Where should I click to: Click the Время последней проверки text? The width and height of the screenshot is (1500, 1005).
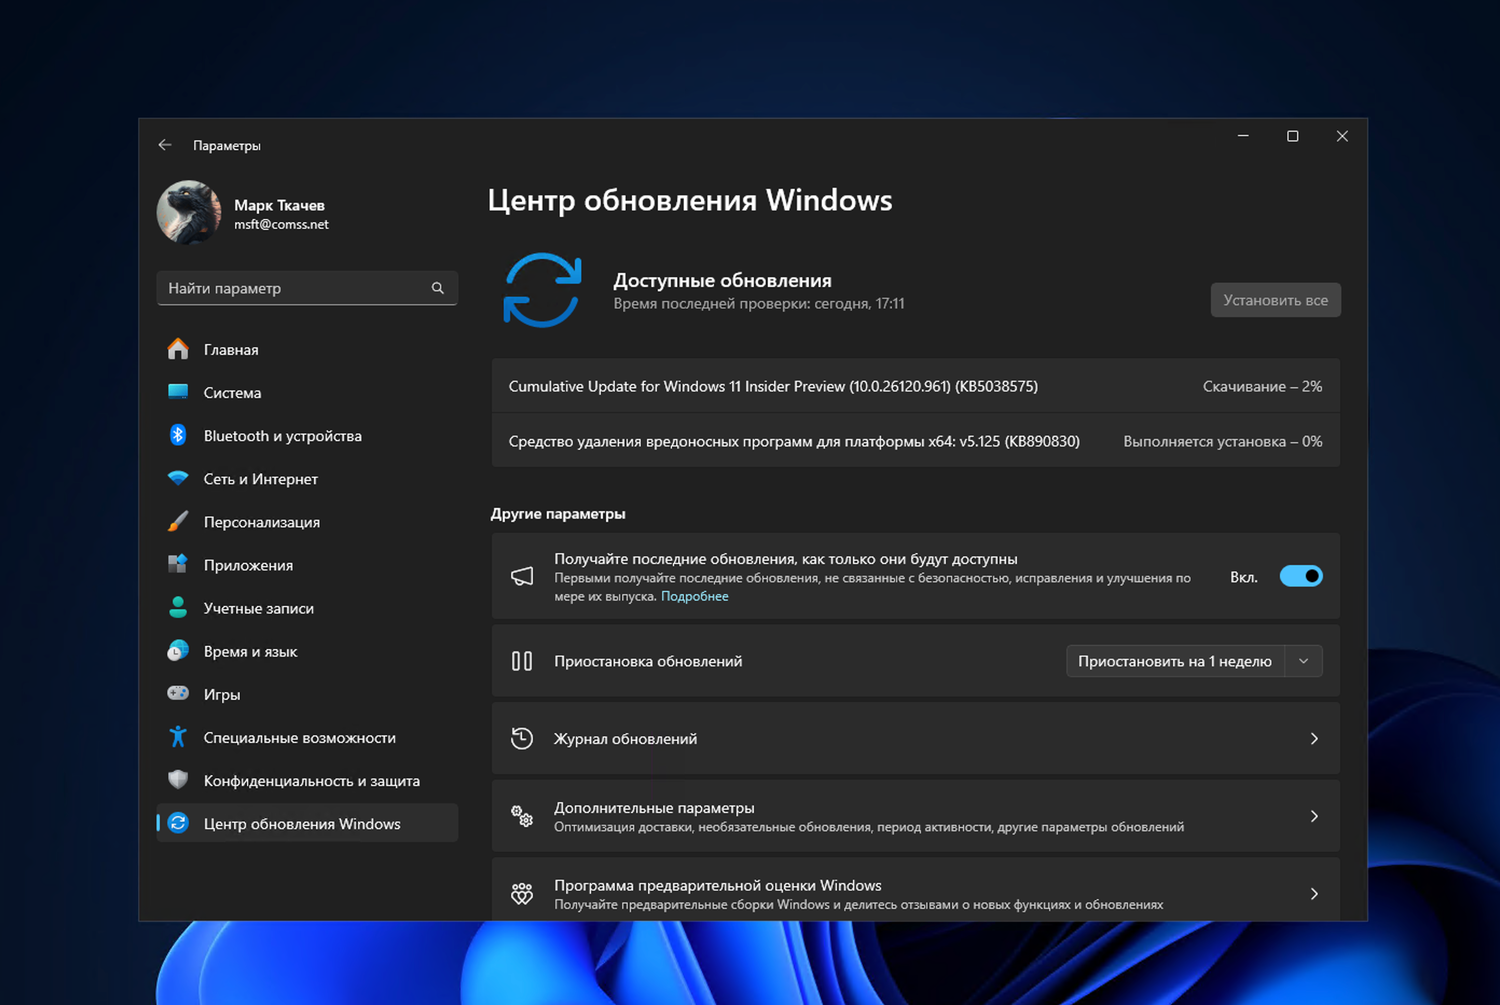(758, 303)
